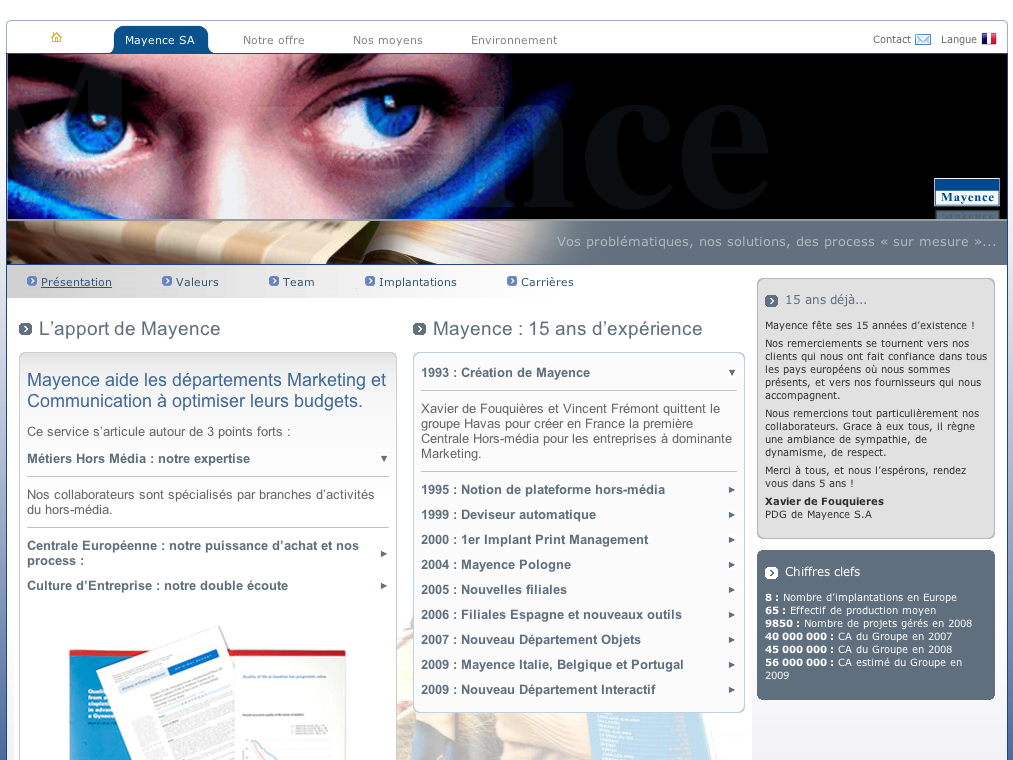Screen dimensions: 1013x760
Task: Click the arrow icon before "L'apport de Mayence"
Action: coord(24,328)
